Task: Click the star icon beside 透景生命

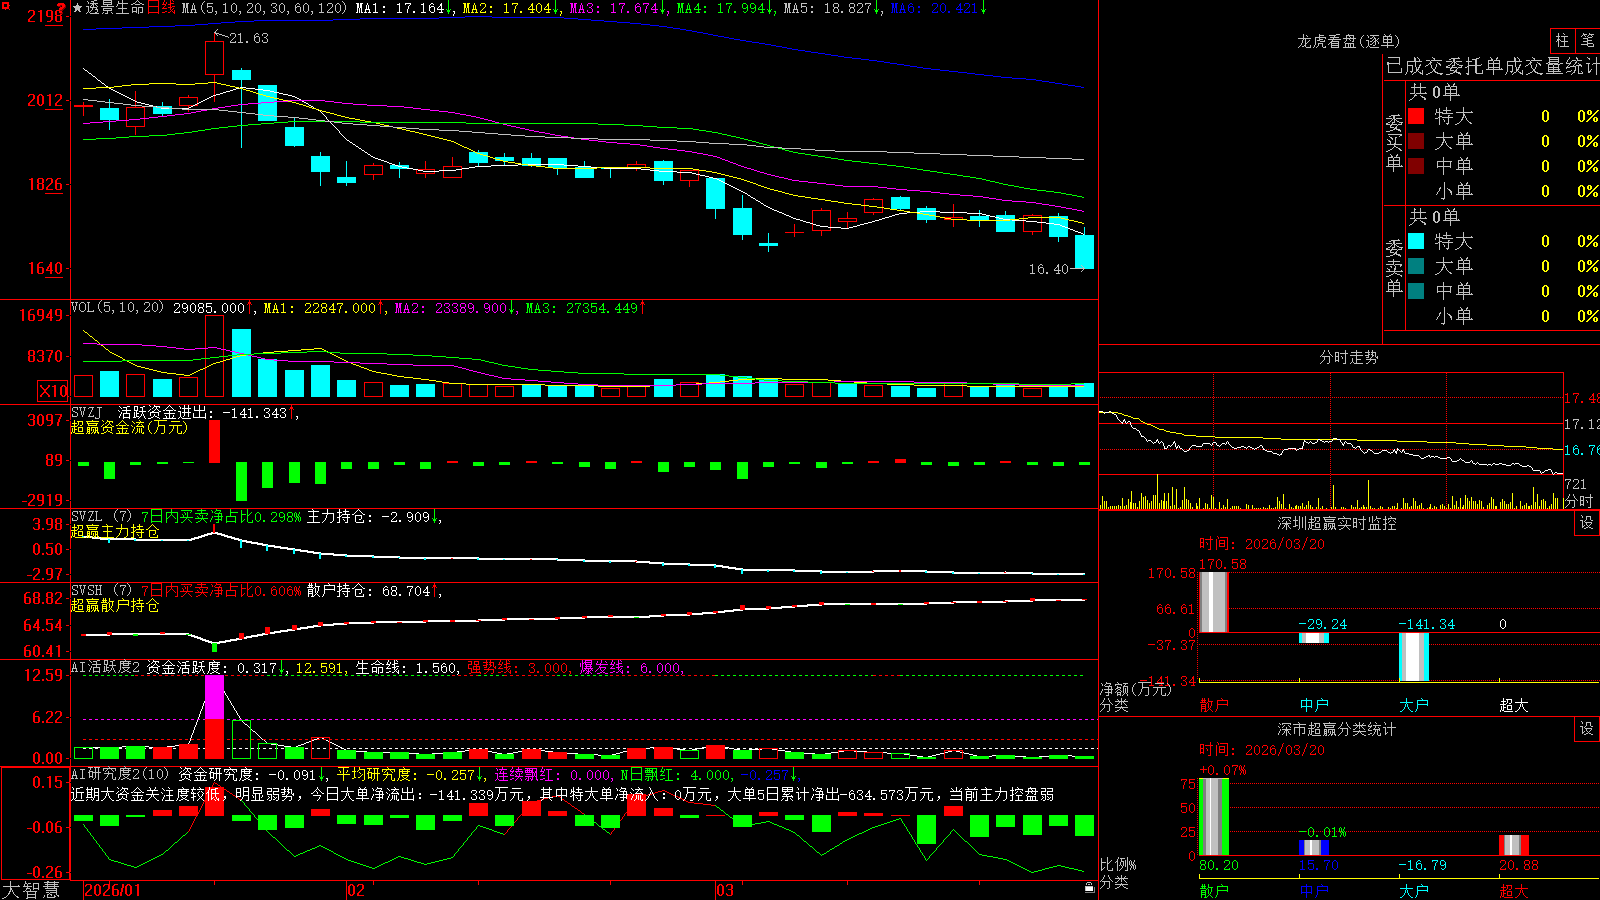Action: (77, 8)
